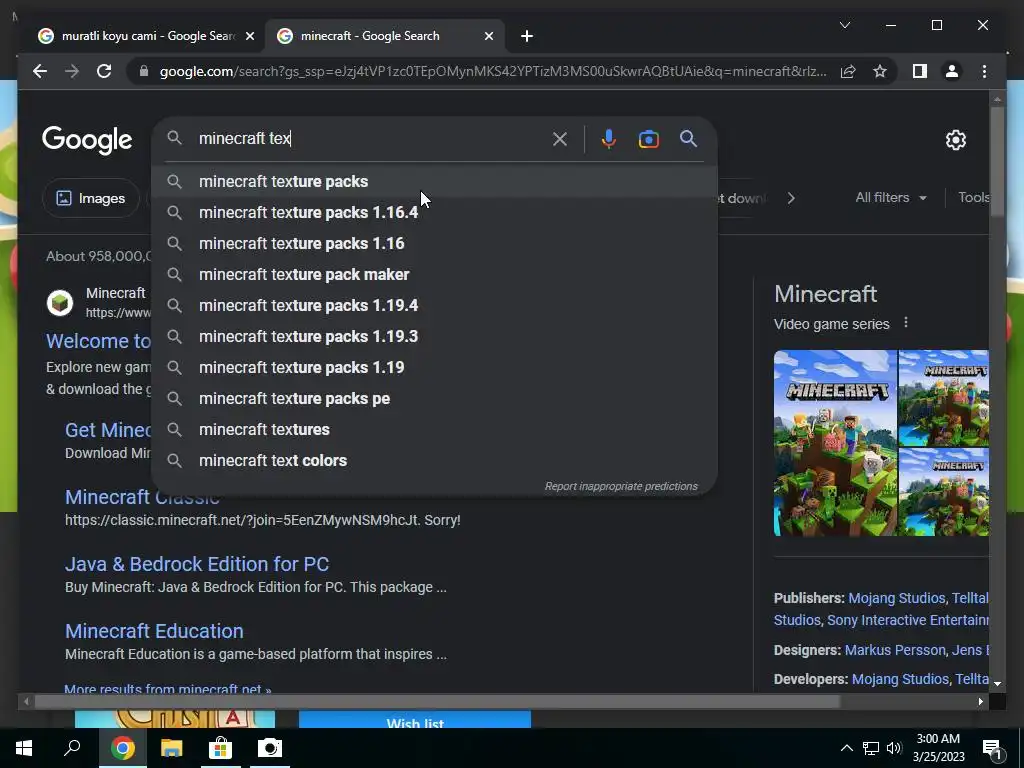Open the Chrome side panel
The image size is (1024, 768).
click(x=920, y=71)
